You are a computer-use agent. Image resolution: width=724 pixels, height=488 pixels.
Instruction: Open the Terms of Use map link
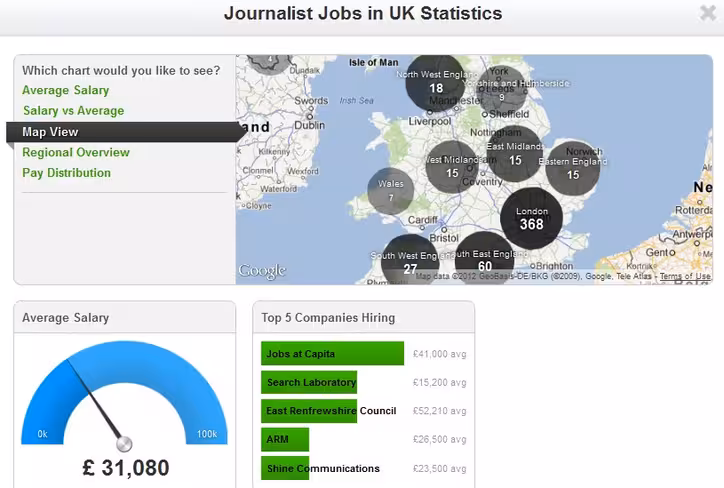point(685,276)
